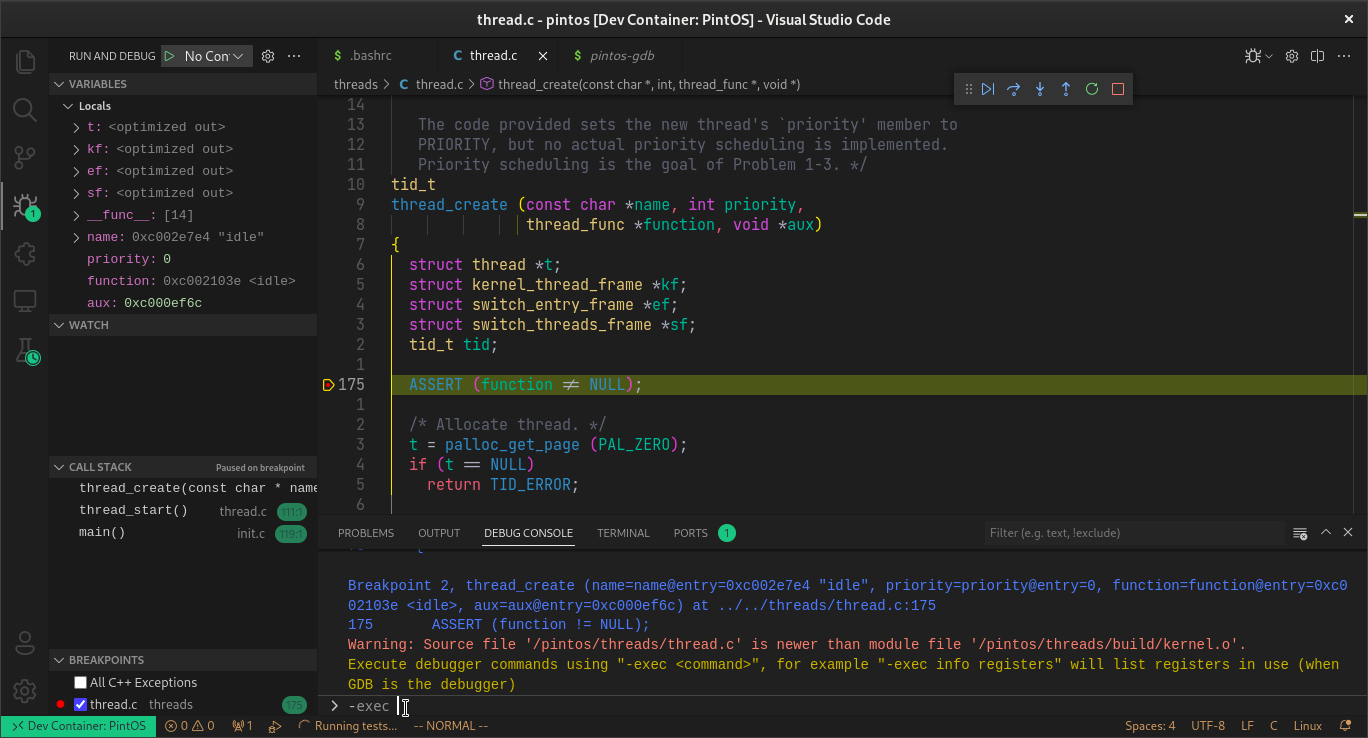Image resolution: width=1368 pixels, height=738 pixels.
Task: Click threads breadcrumb segment
Action: (355, 85)
